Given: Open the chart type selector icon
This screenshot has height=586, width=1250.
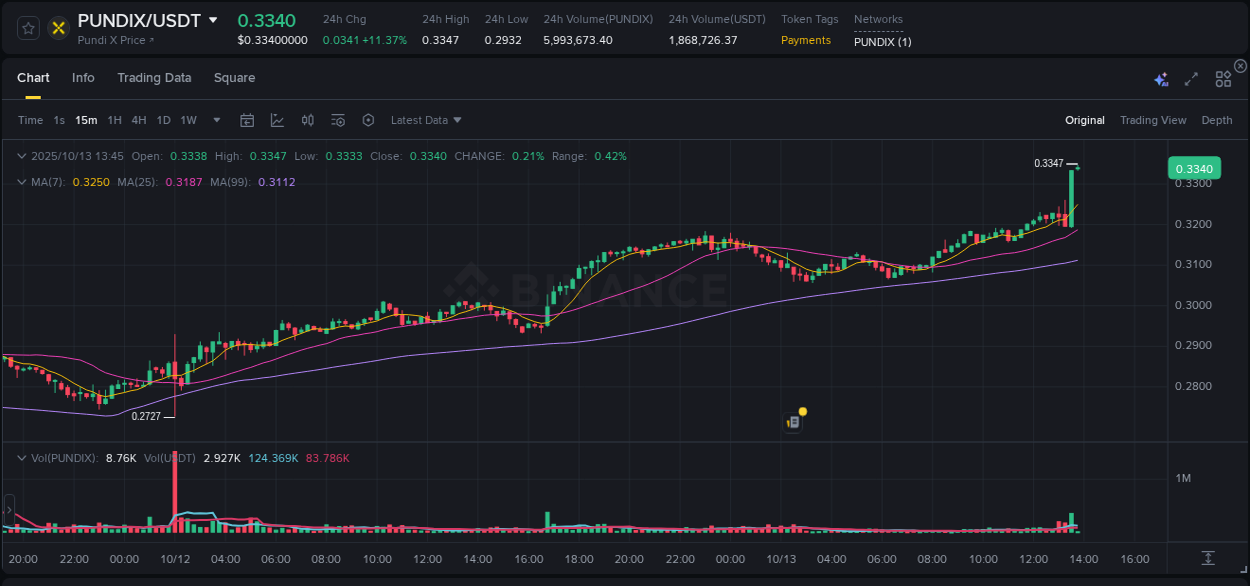Looking at the screenshot, I should [277, 119].
